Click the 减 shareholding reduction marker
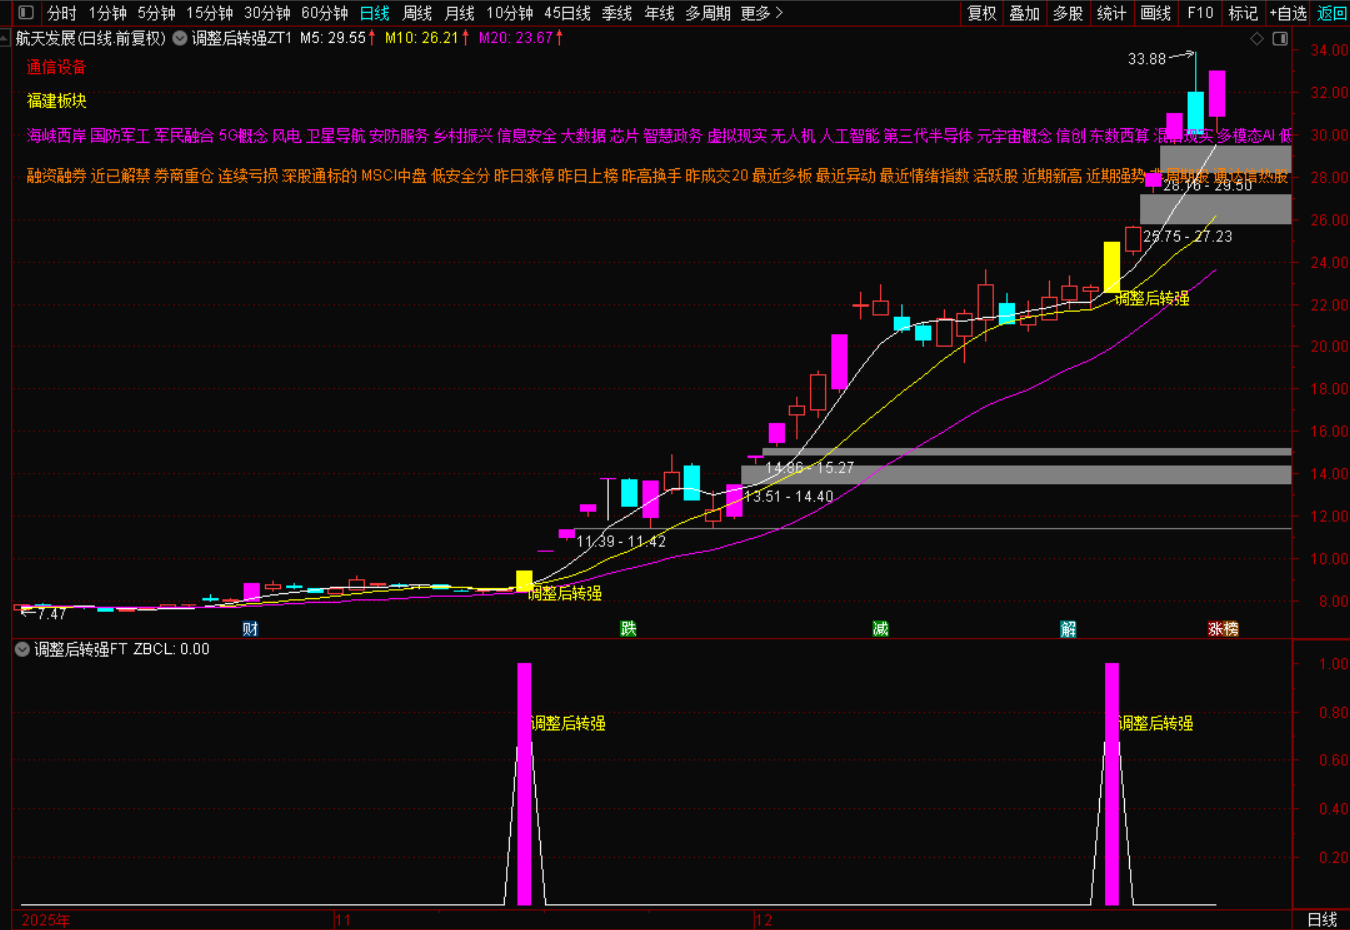The image size is (1350, 930). pyautogui.click(x=880, y=629)
